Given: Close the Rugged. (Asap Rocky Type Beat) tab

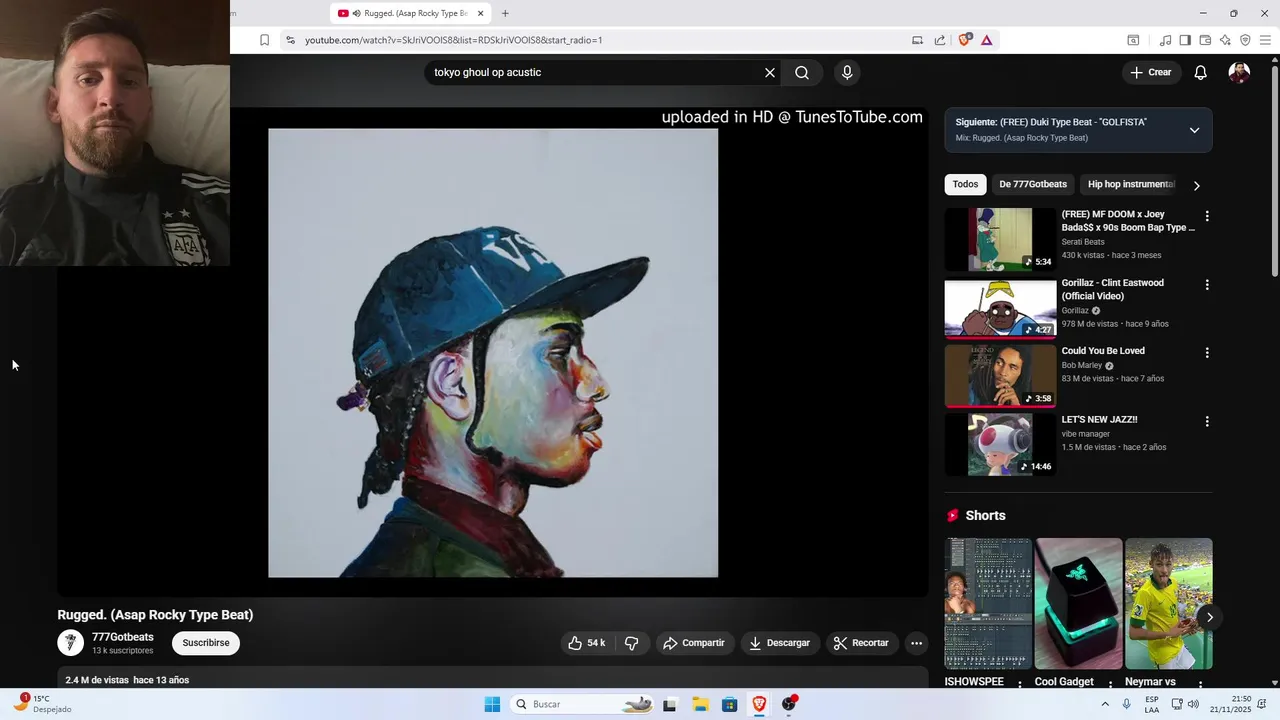Looking at the screenshot, I should pos(480,13).
